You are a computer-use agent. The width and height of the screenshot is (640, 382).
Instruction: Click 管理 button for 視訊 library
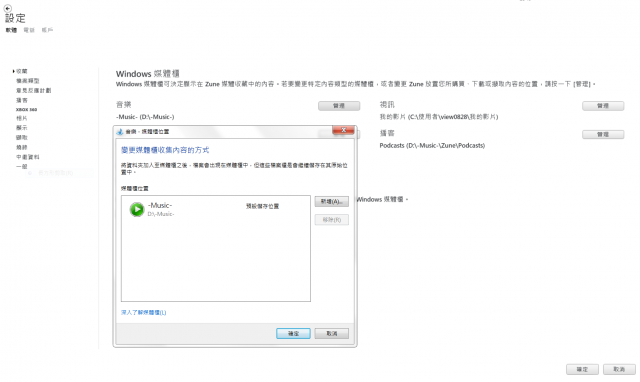(603, 106)
